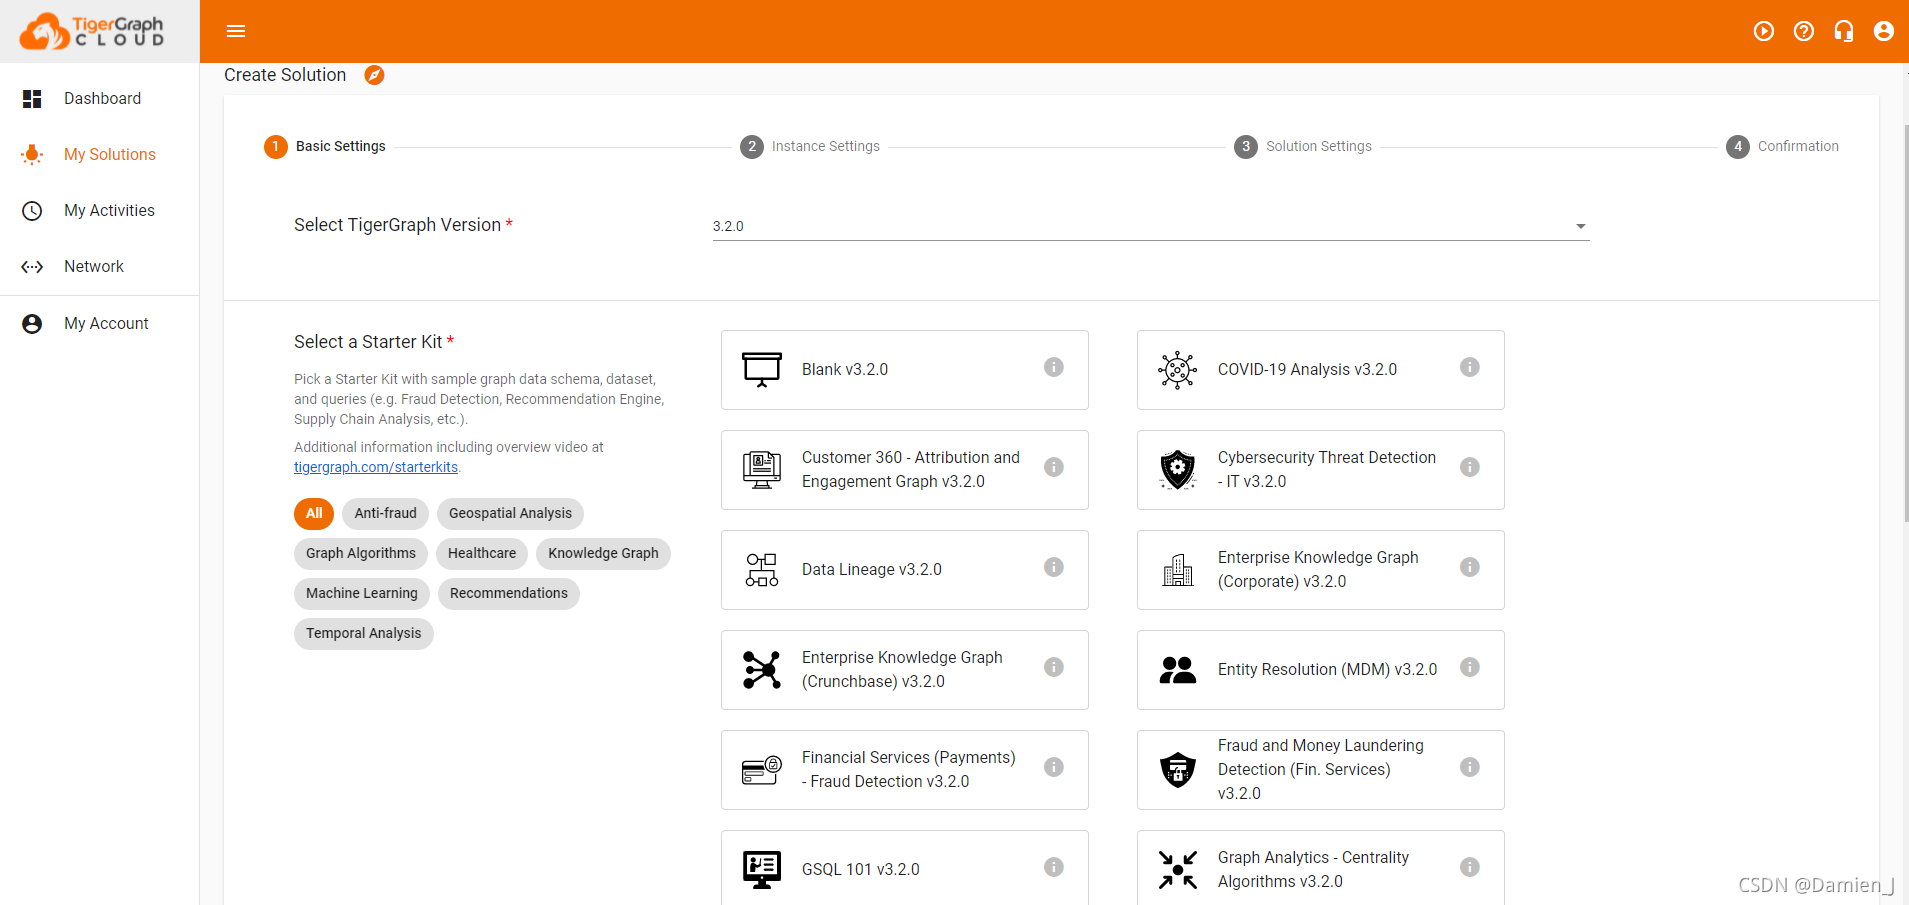1909x905 pixels.
Task: Open My Account in sidebar
Action: (x=100, y=323)
